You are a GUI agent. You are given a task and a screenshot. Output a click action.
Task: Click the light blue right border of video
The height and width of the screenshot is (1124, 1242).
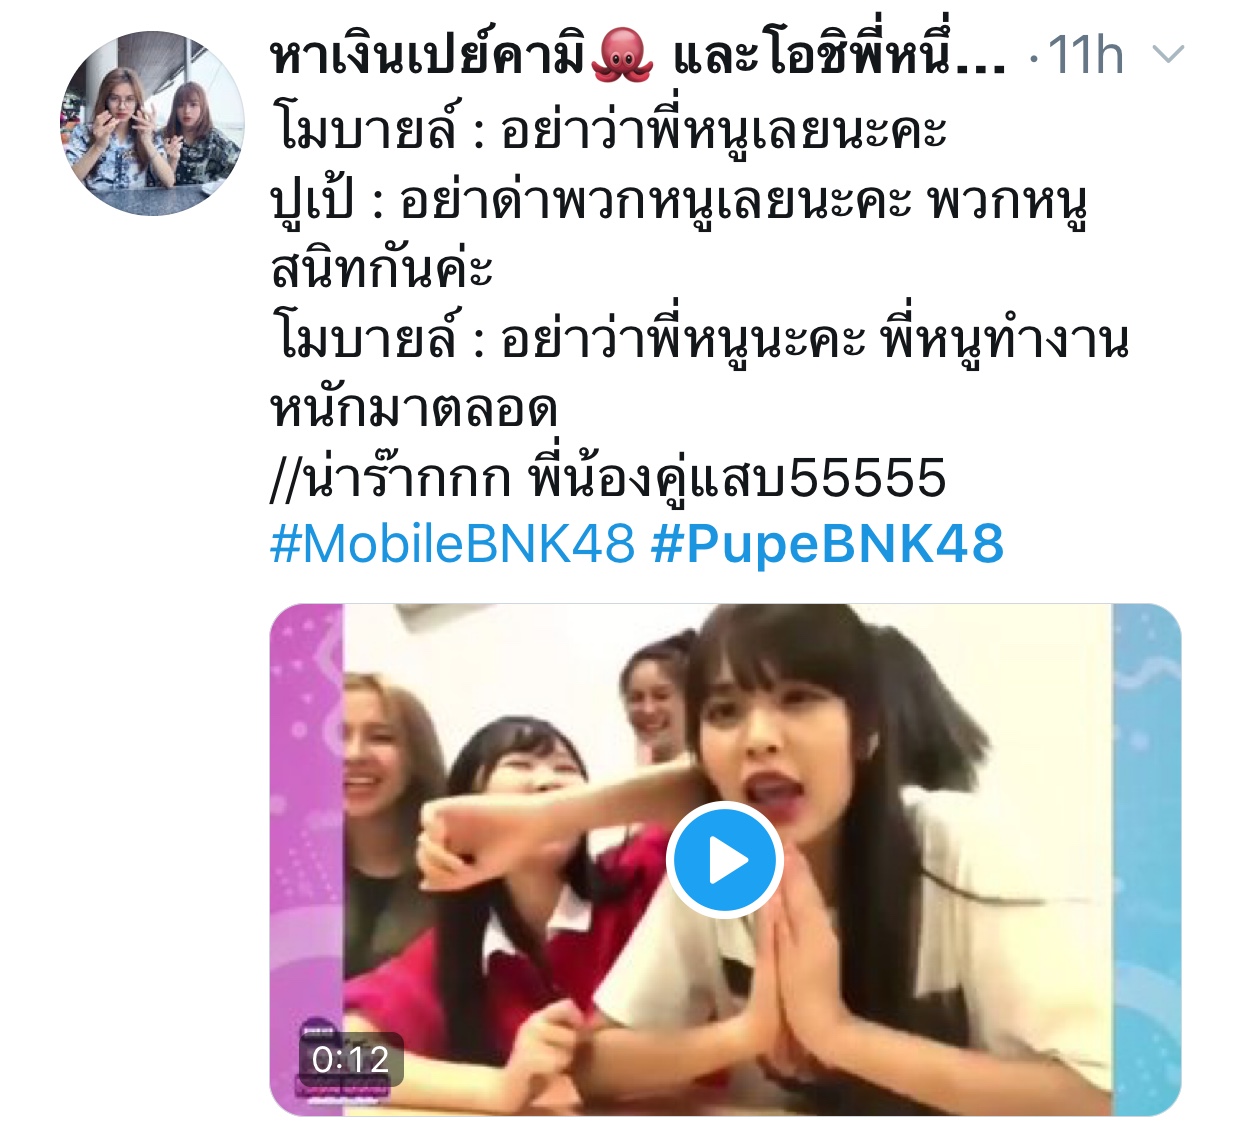point(1146,860)
